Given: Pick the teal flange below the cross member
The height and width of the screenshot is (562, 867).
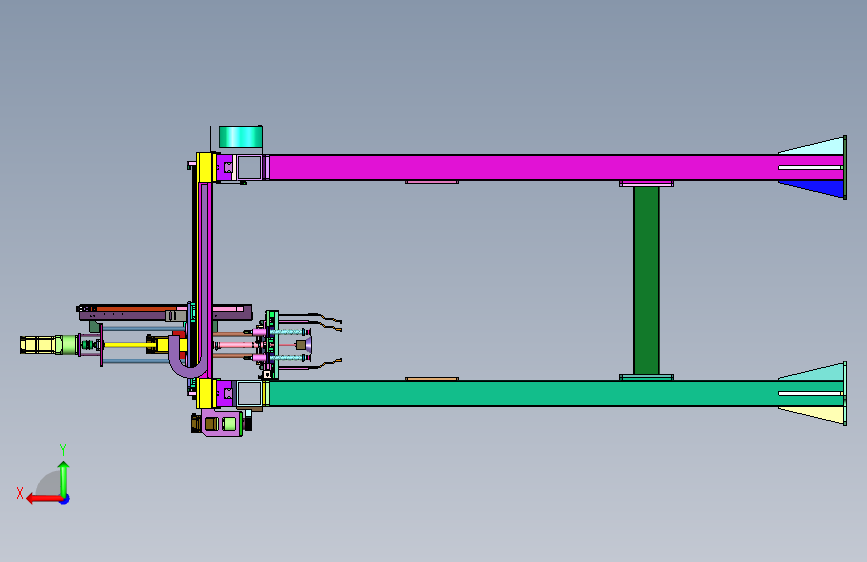Looking at the screenshot, I should click(x=646, y=378).
